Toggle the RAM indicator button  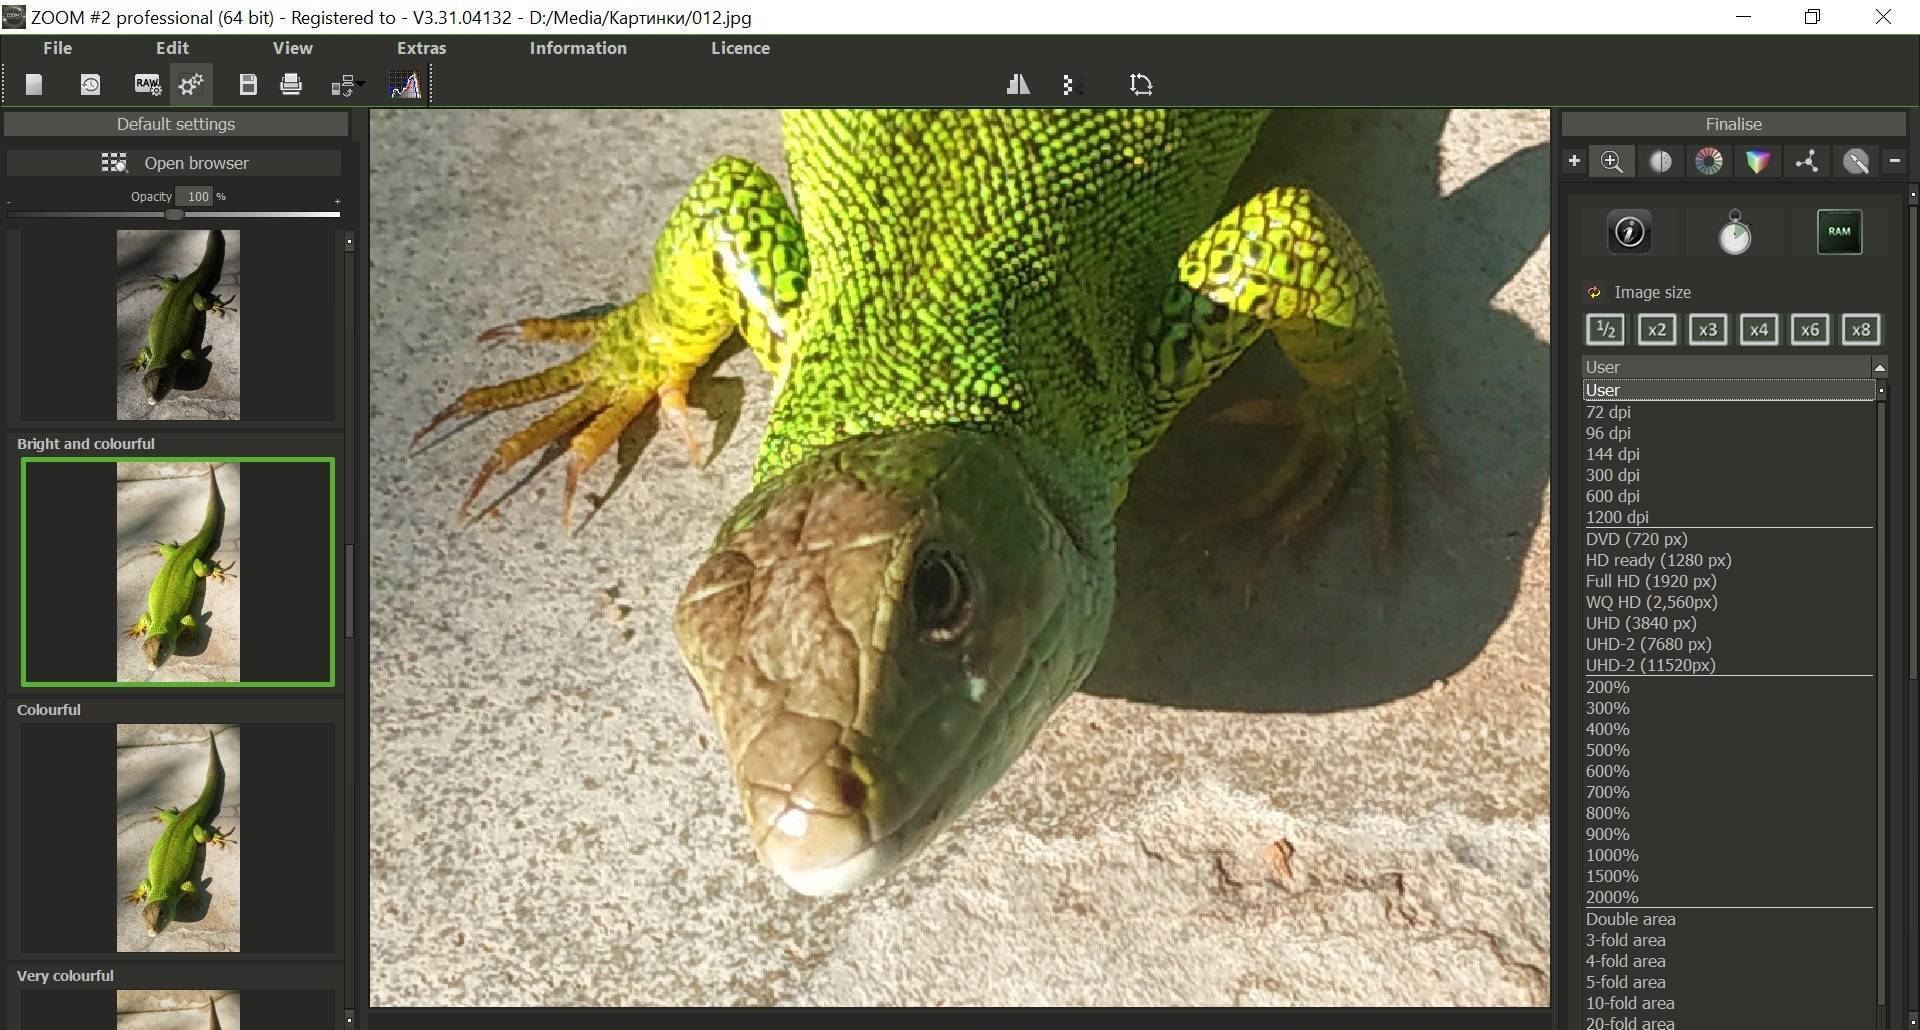[x=1839, y=232]
